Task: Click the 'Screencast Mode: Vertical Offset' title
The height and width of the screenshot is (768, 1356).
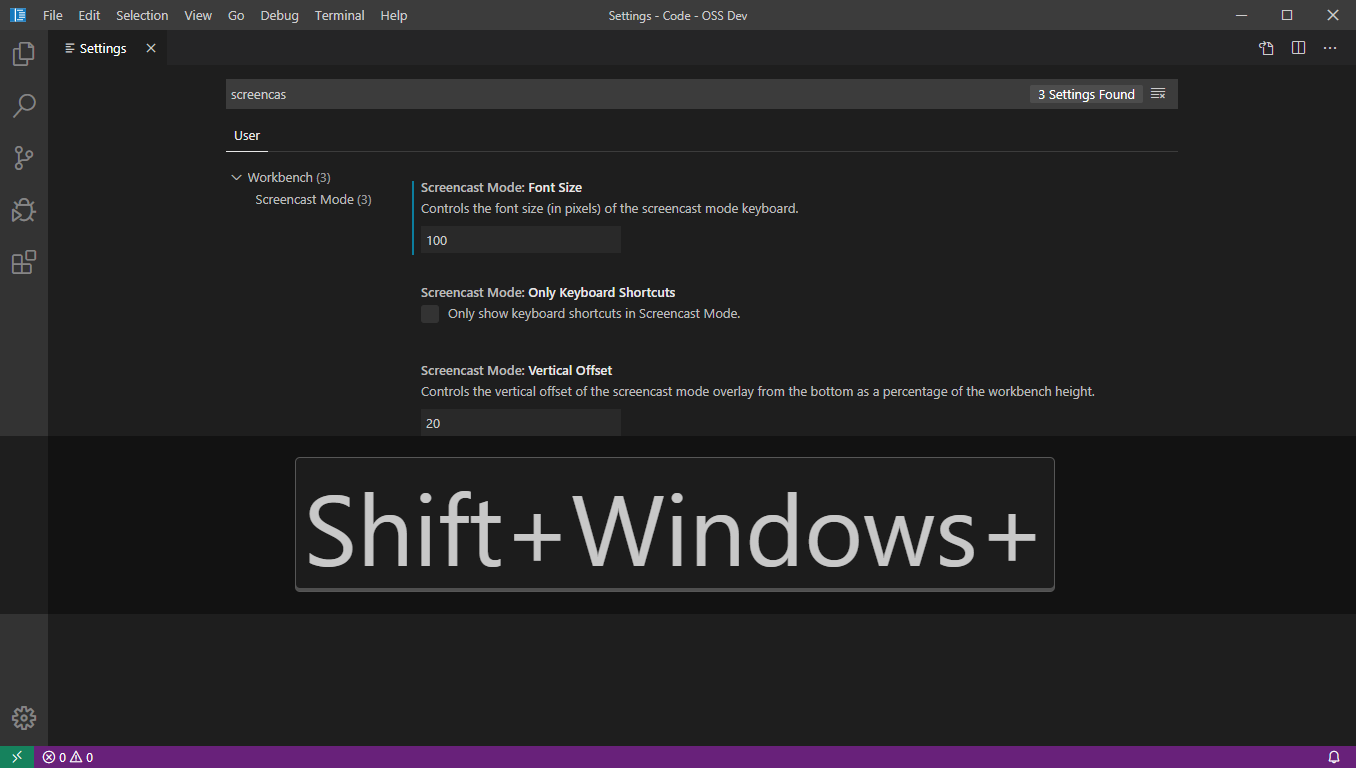Action: [x=516, y=370]
